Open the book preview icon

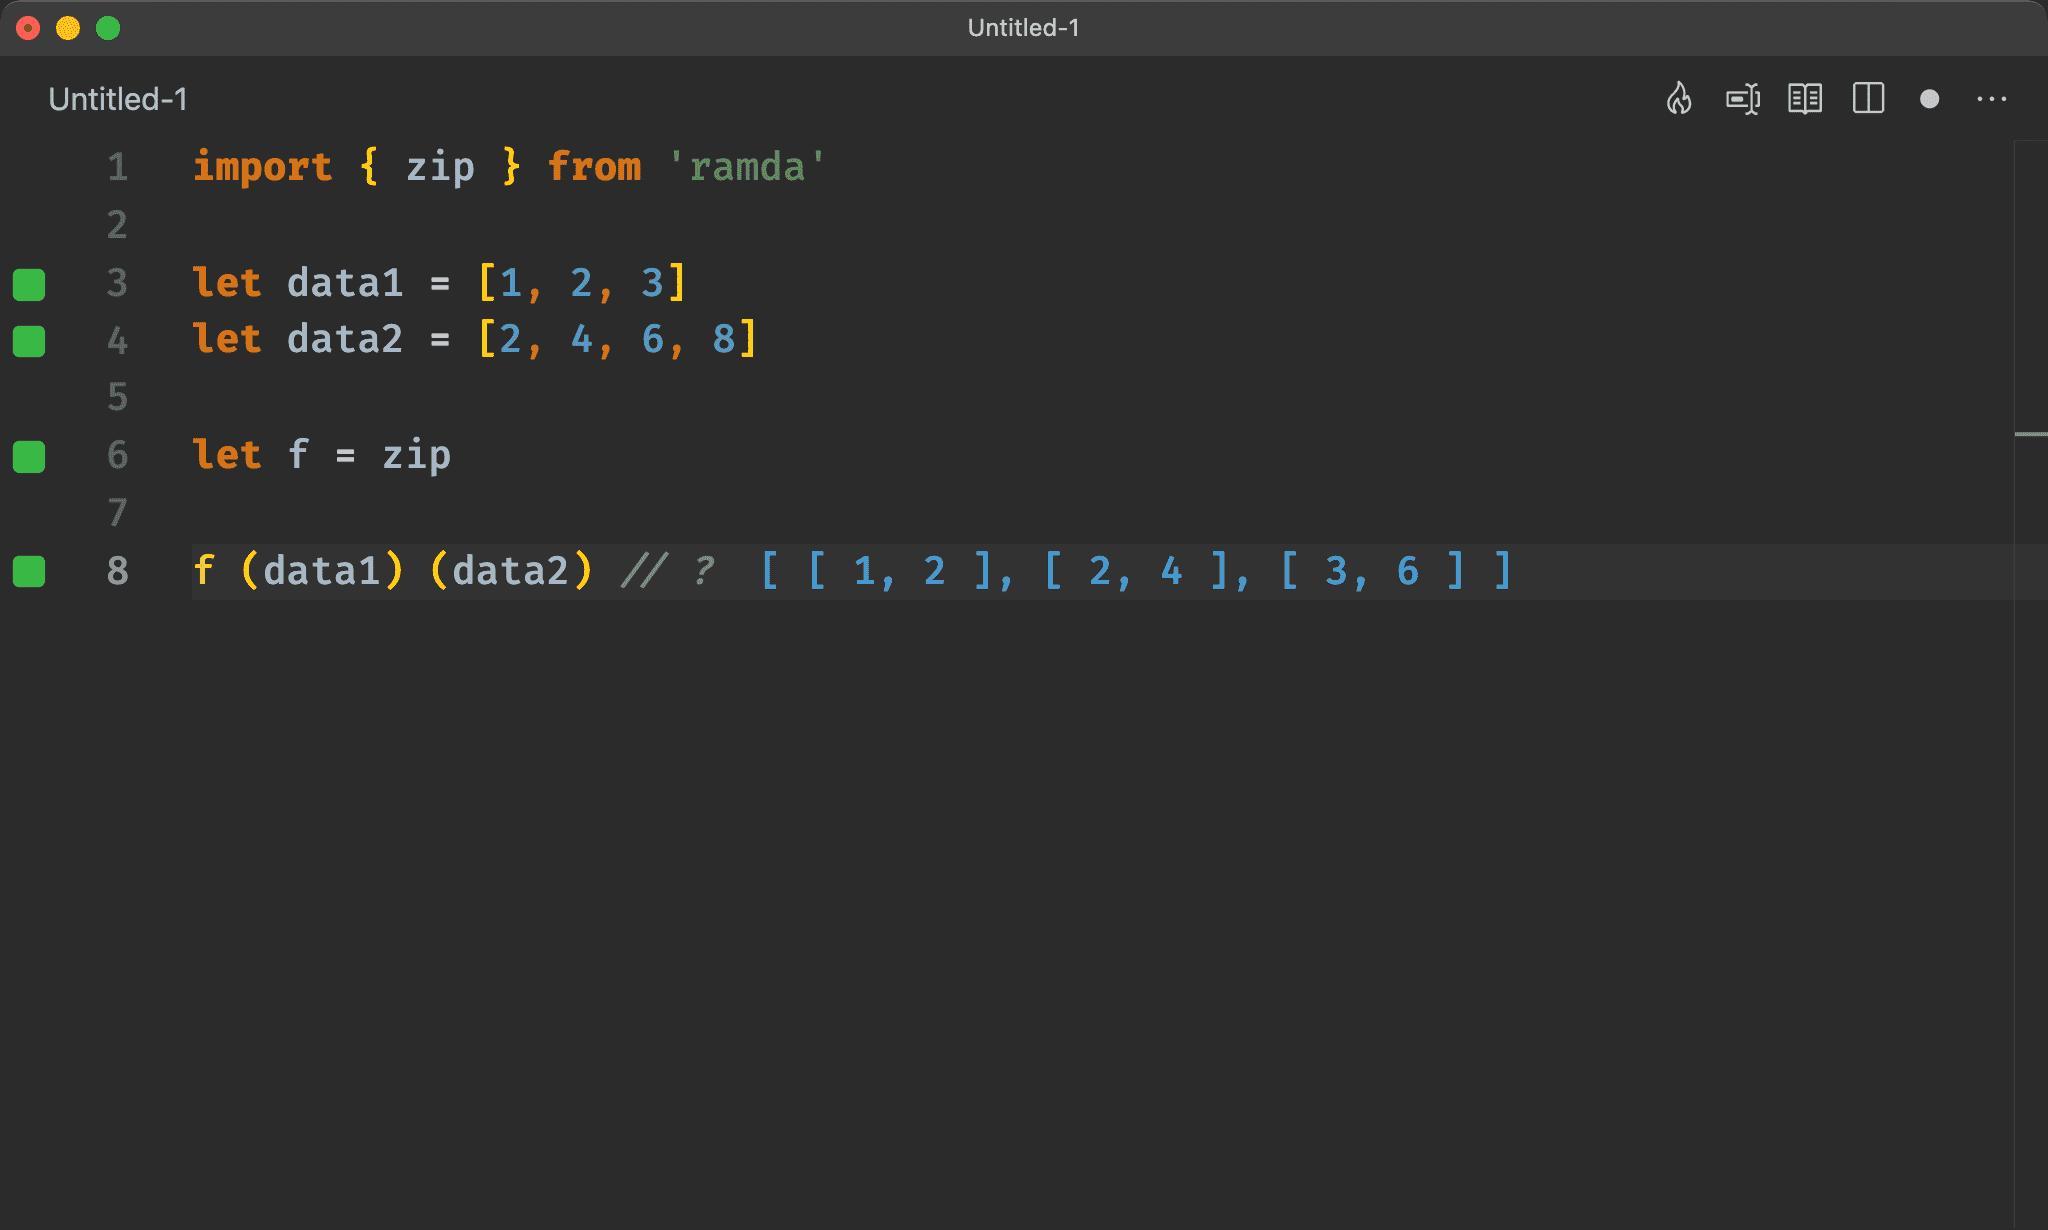click(x=1805, y=99)
